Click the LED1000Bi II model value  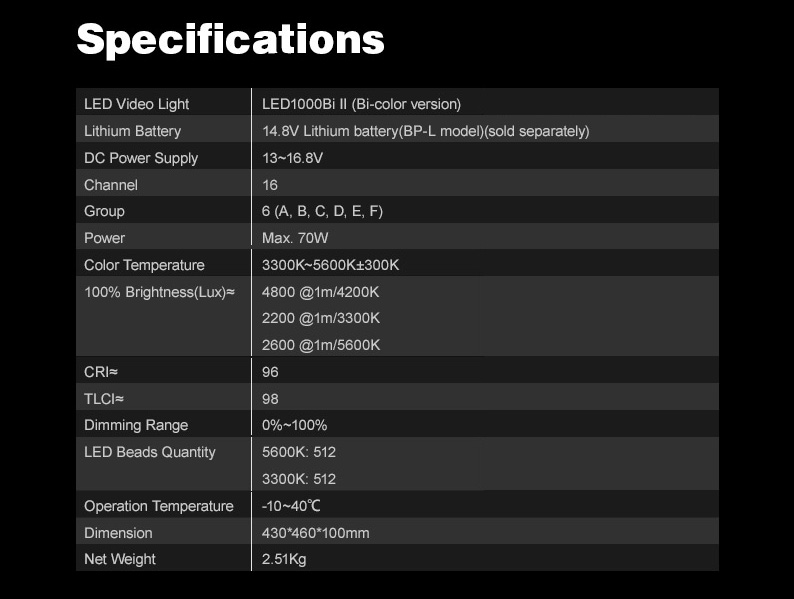(361, 104)
